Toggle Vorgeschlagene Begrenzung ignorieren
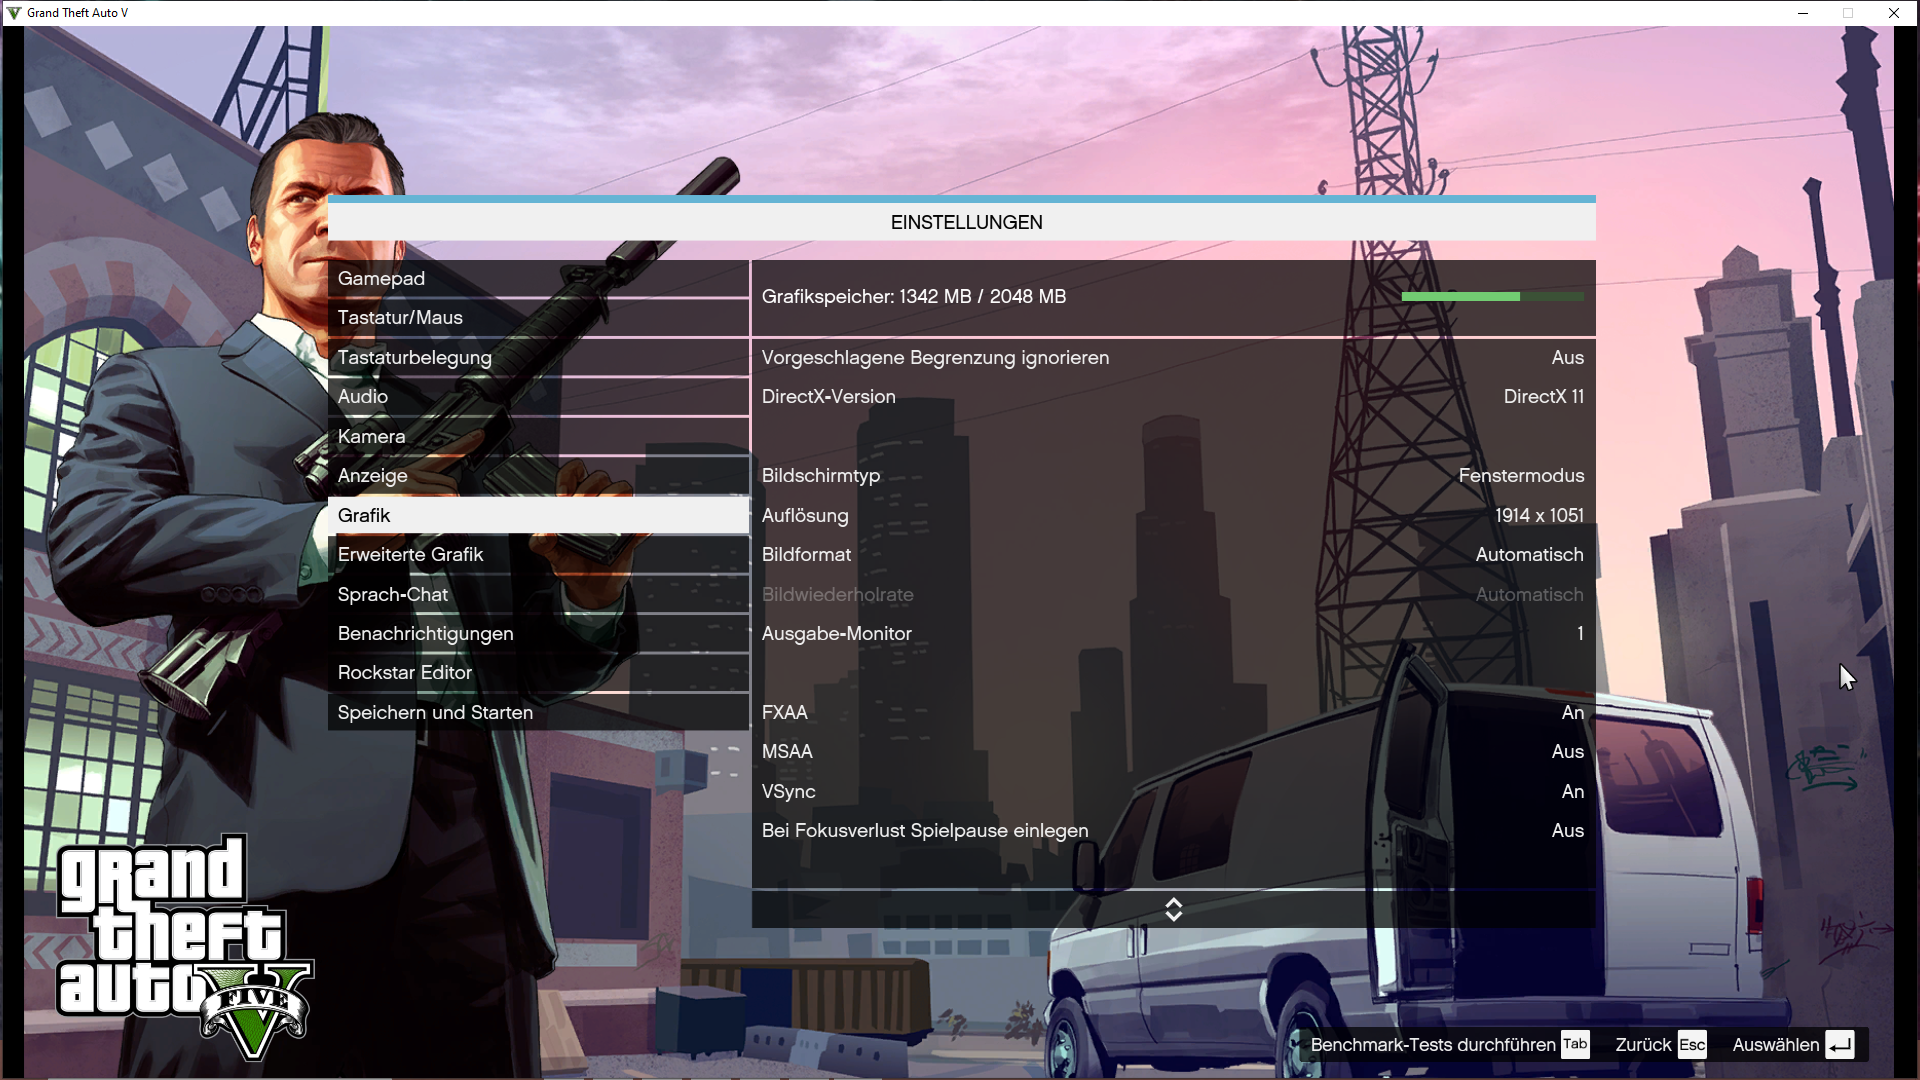The height and width of the screenshot is (1080, 1920). coord(1170,357)
